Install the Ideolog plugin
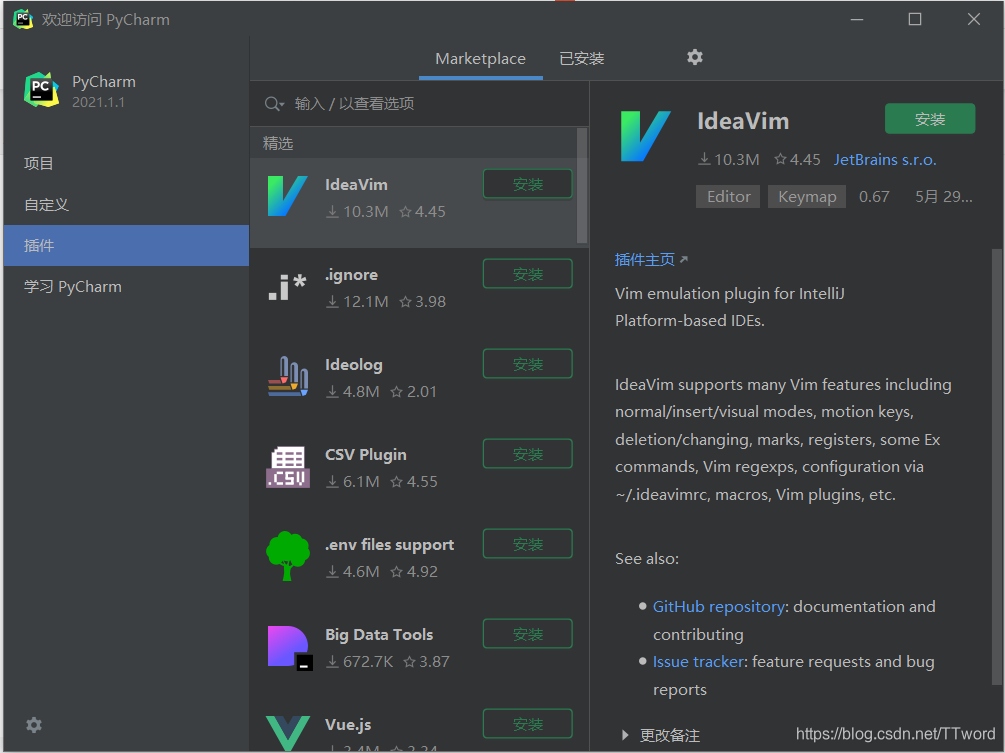The image size is (1005, 753). coord(527,364)
